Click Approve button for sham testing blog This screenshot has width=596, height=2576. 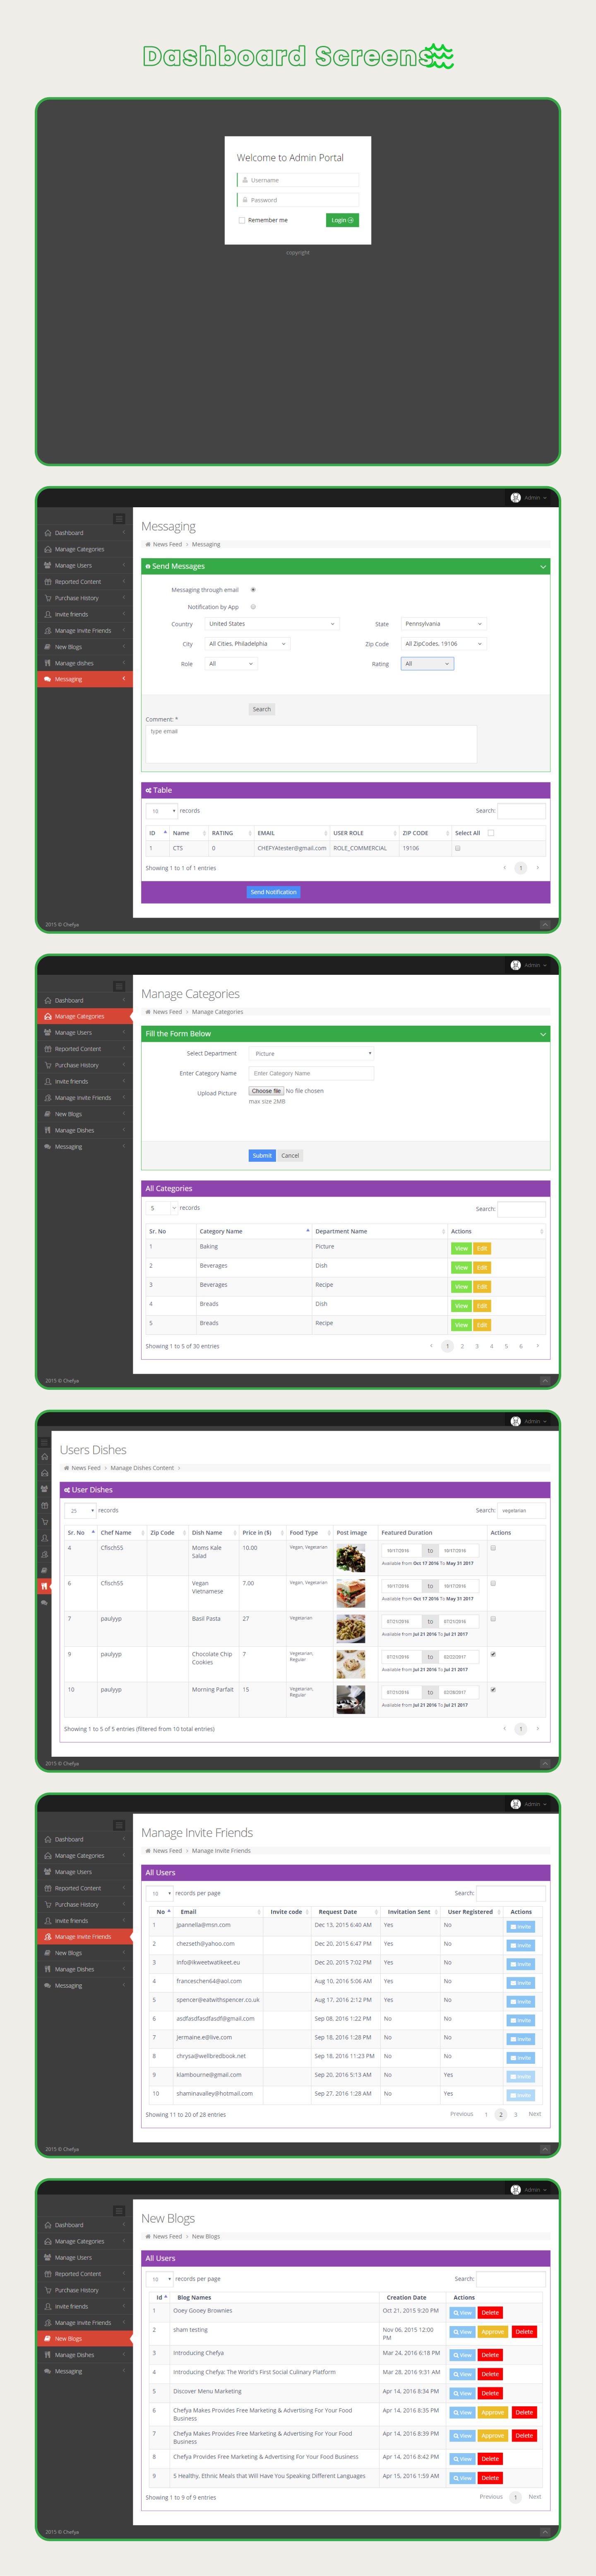tap(492, 2331)
